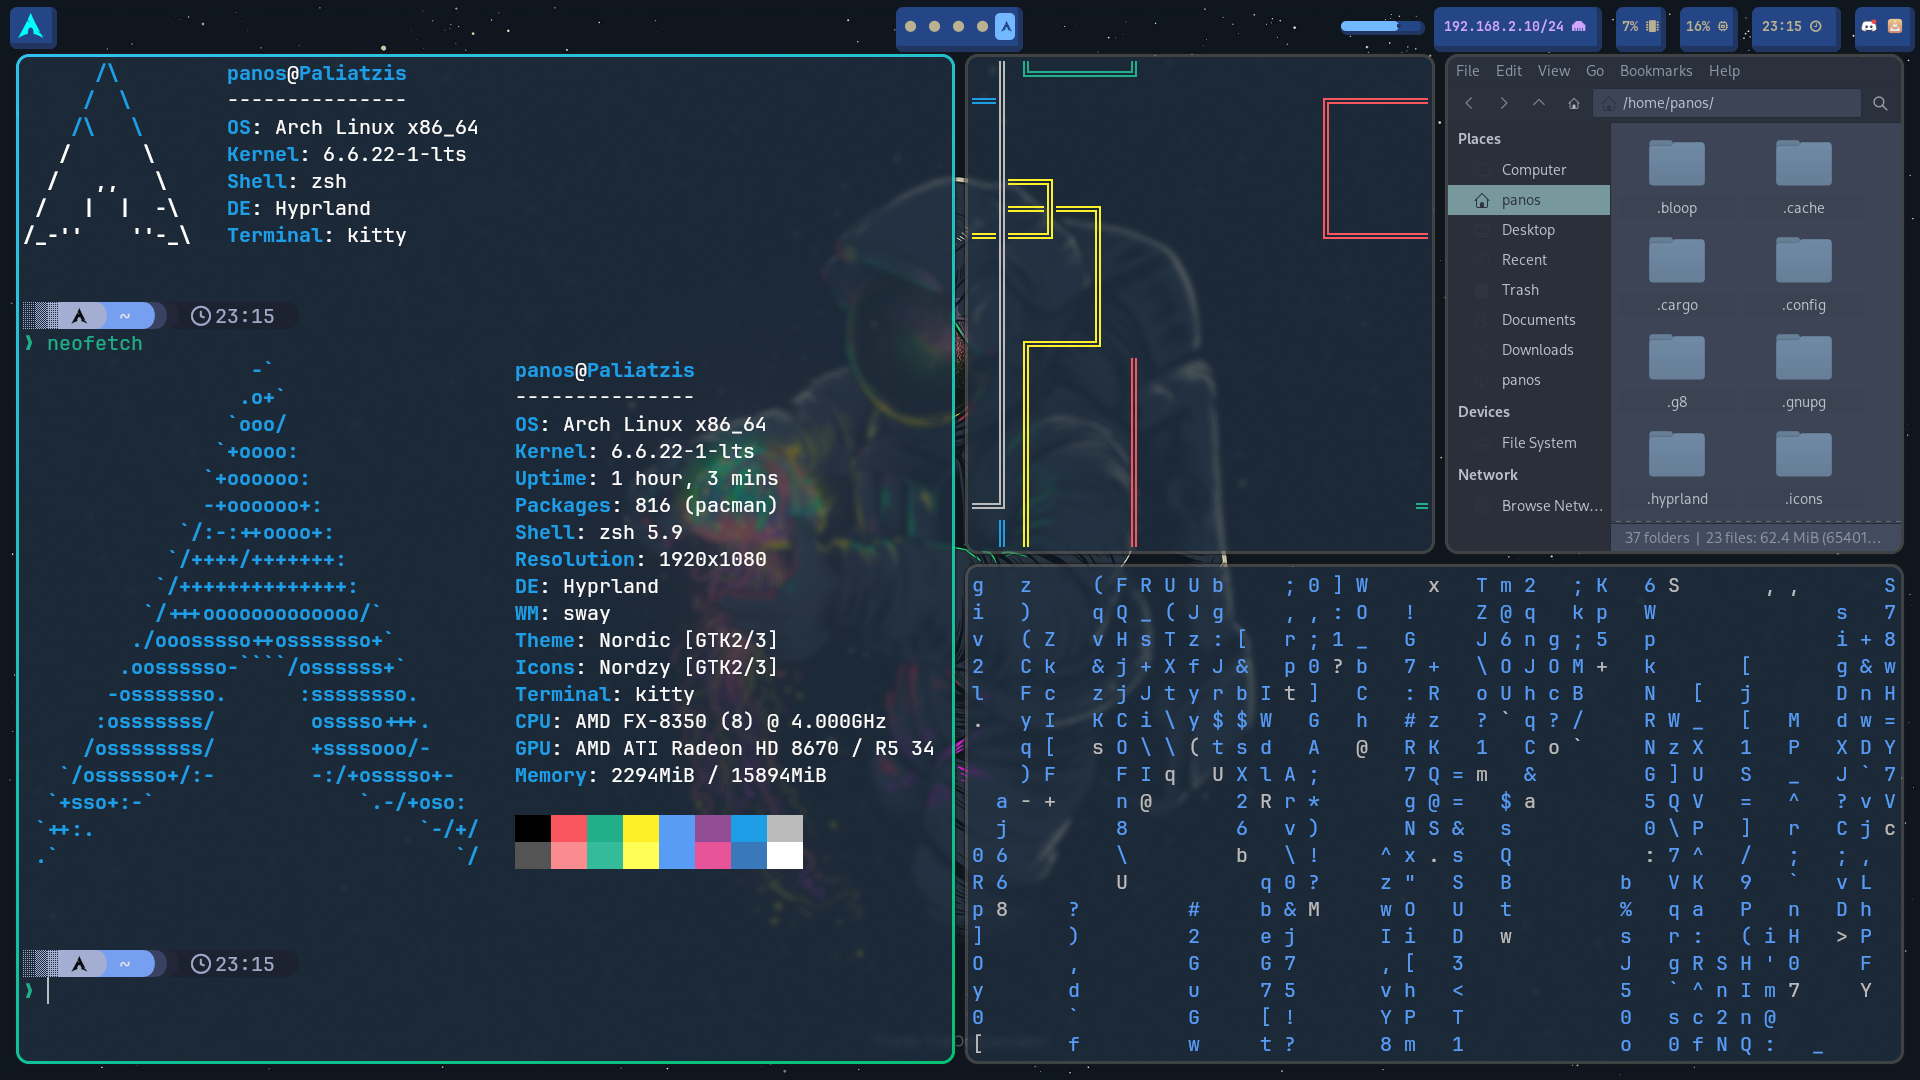The image size is (1920, 1080).
Task: Open the View menu
Action: (x=1553, y=71)
